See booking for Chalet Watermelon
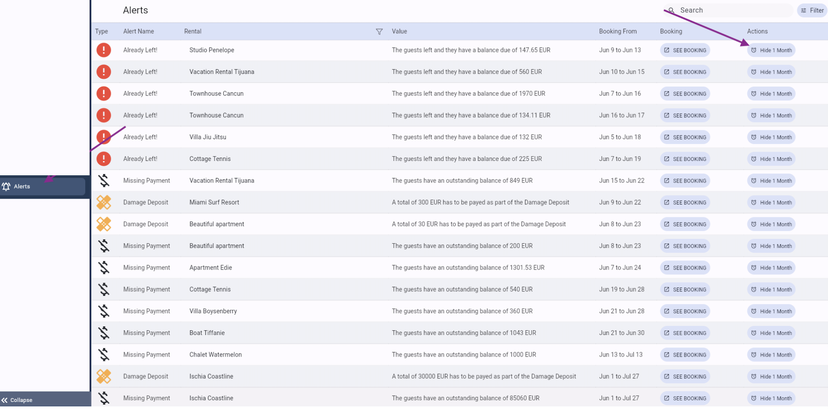The width and height of the screenshot is (828, 409). click(685, 355)
